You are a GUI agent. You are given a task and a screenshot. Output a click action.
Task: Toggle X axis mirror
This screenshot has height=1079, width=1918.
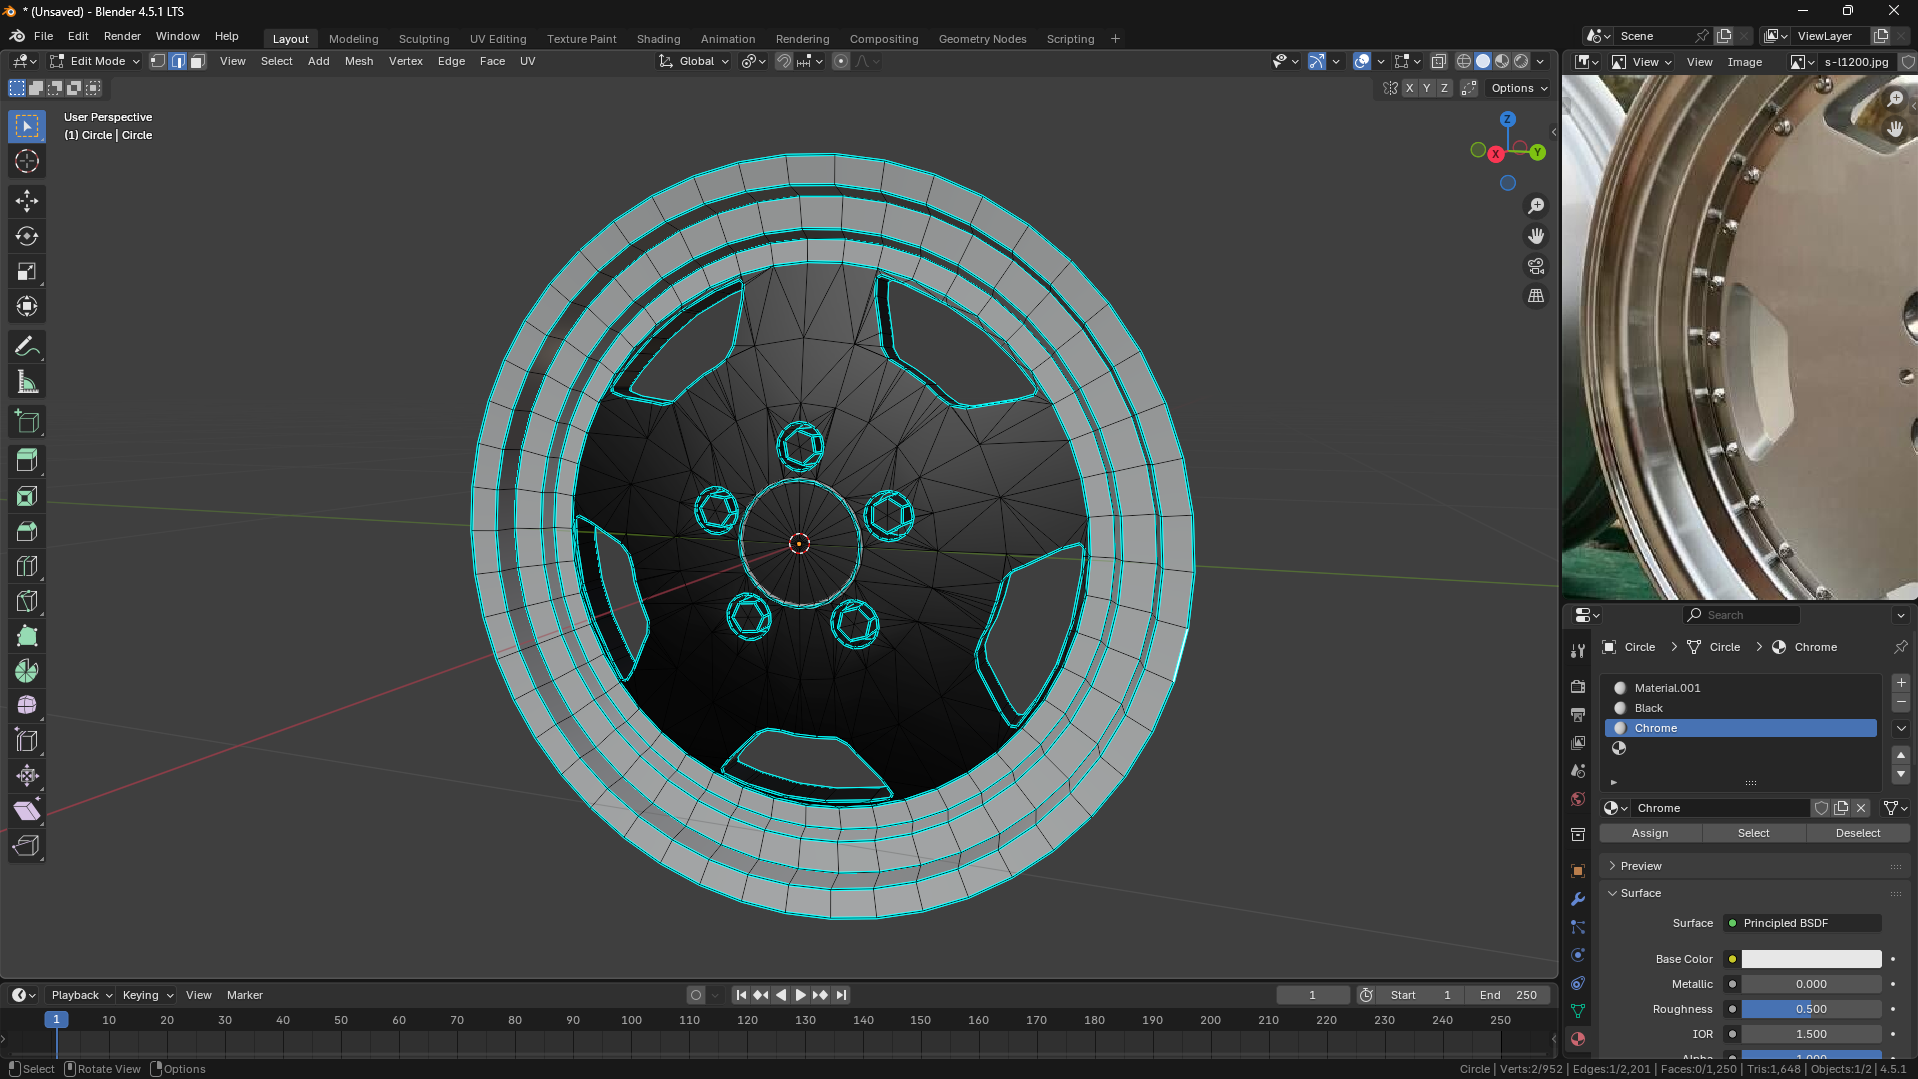1409,88
